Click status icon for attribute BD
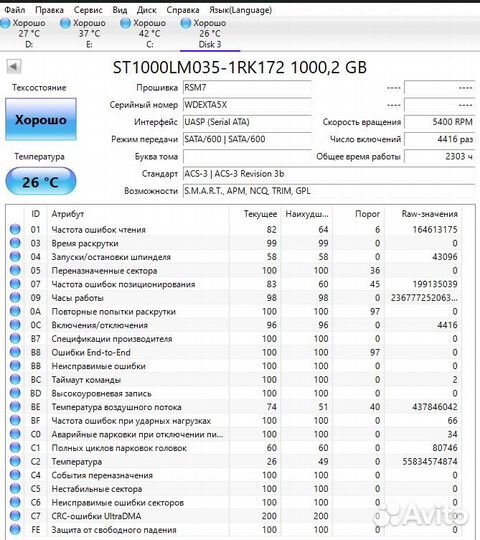The width and height of the screenshot is (480, 540). 15,393
